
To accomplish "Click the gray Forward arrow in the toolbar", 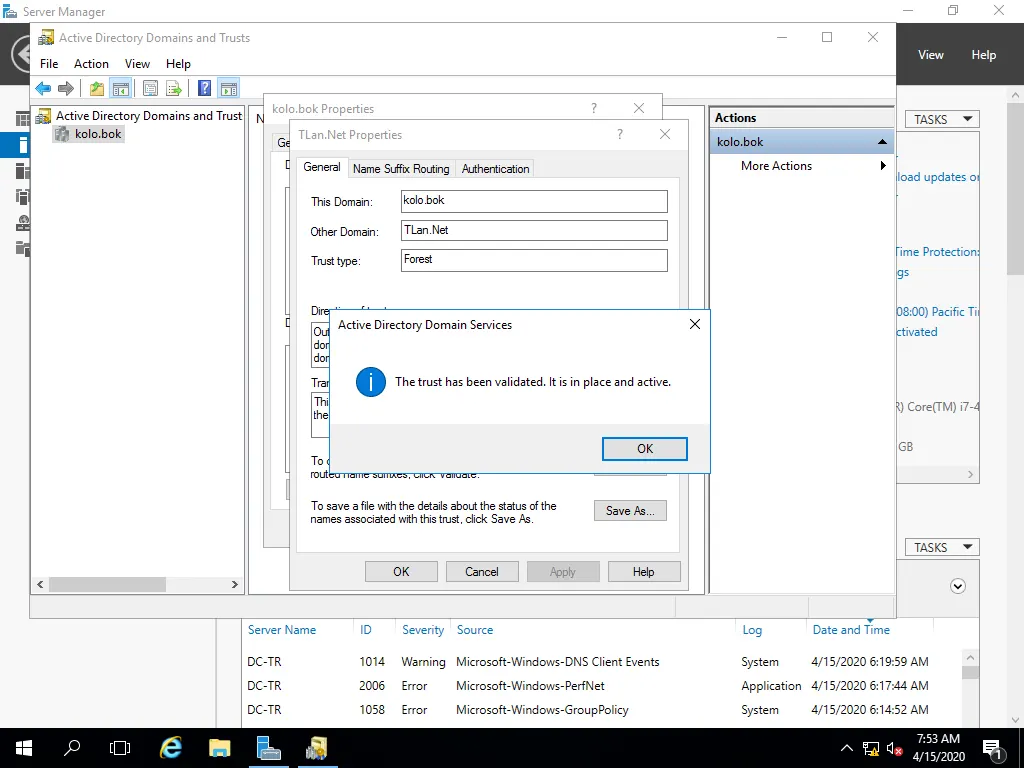I will (x=66, y=88).
